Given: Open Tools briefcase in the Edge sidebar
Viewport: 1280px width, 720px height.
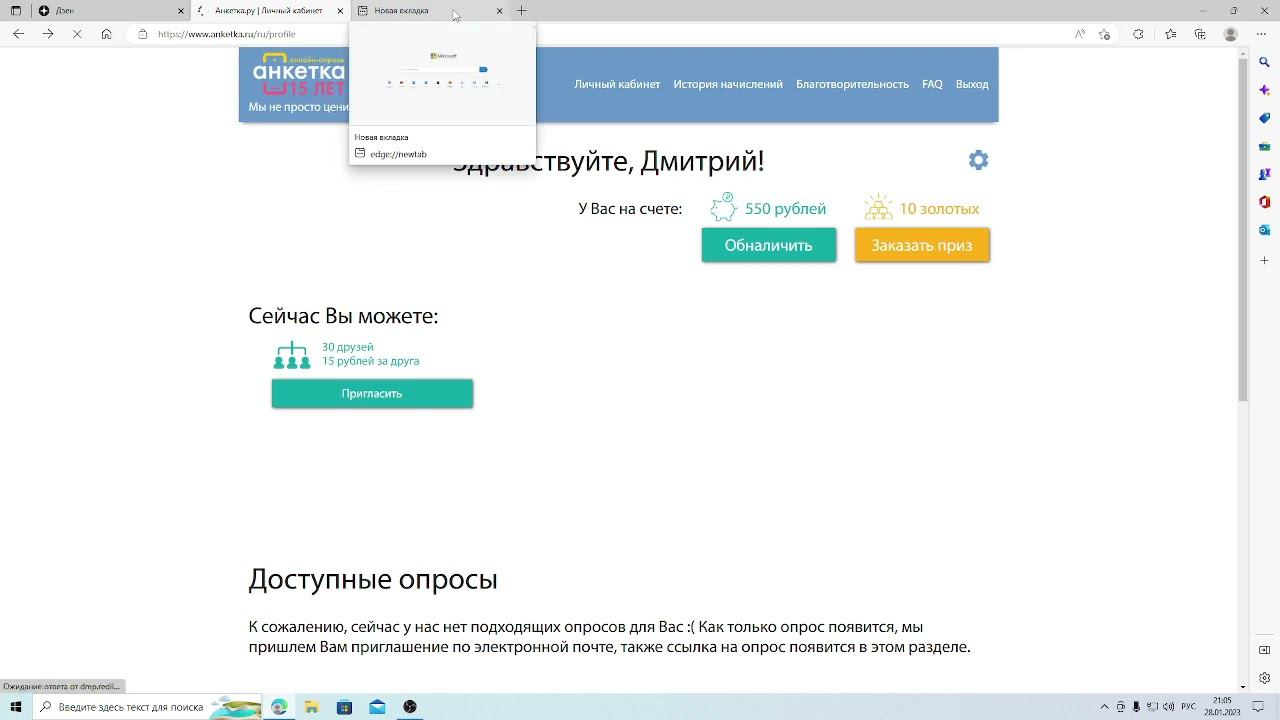Looking at the screenshot, I should 1264,146.
